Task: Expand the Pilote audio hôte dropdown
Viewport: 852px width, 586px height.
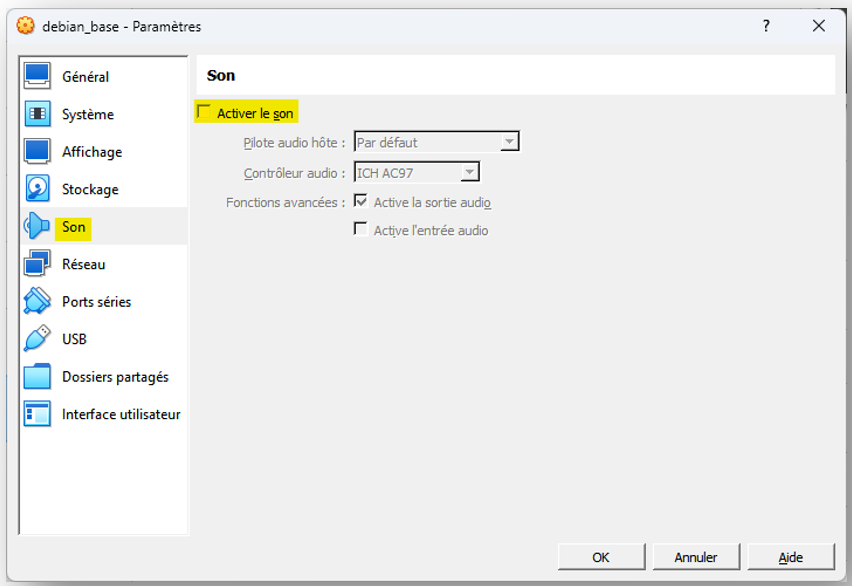Action: tap(436, 142)
